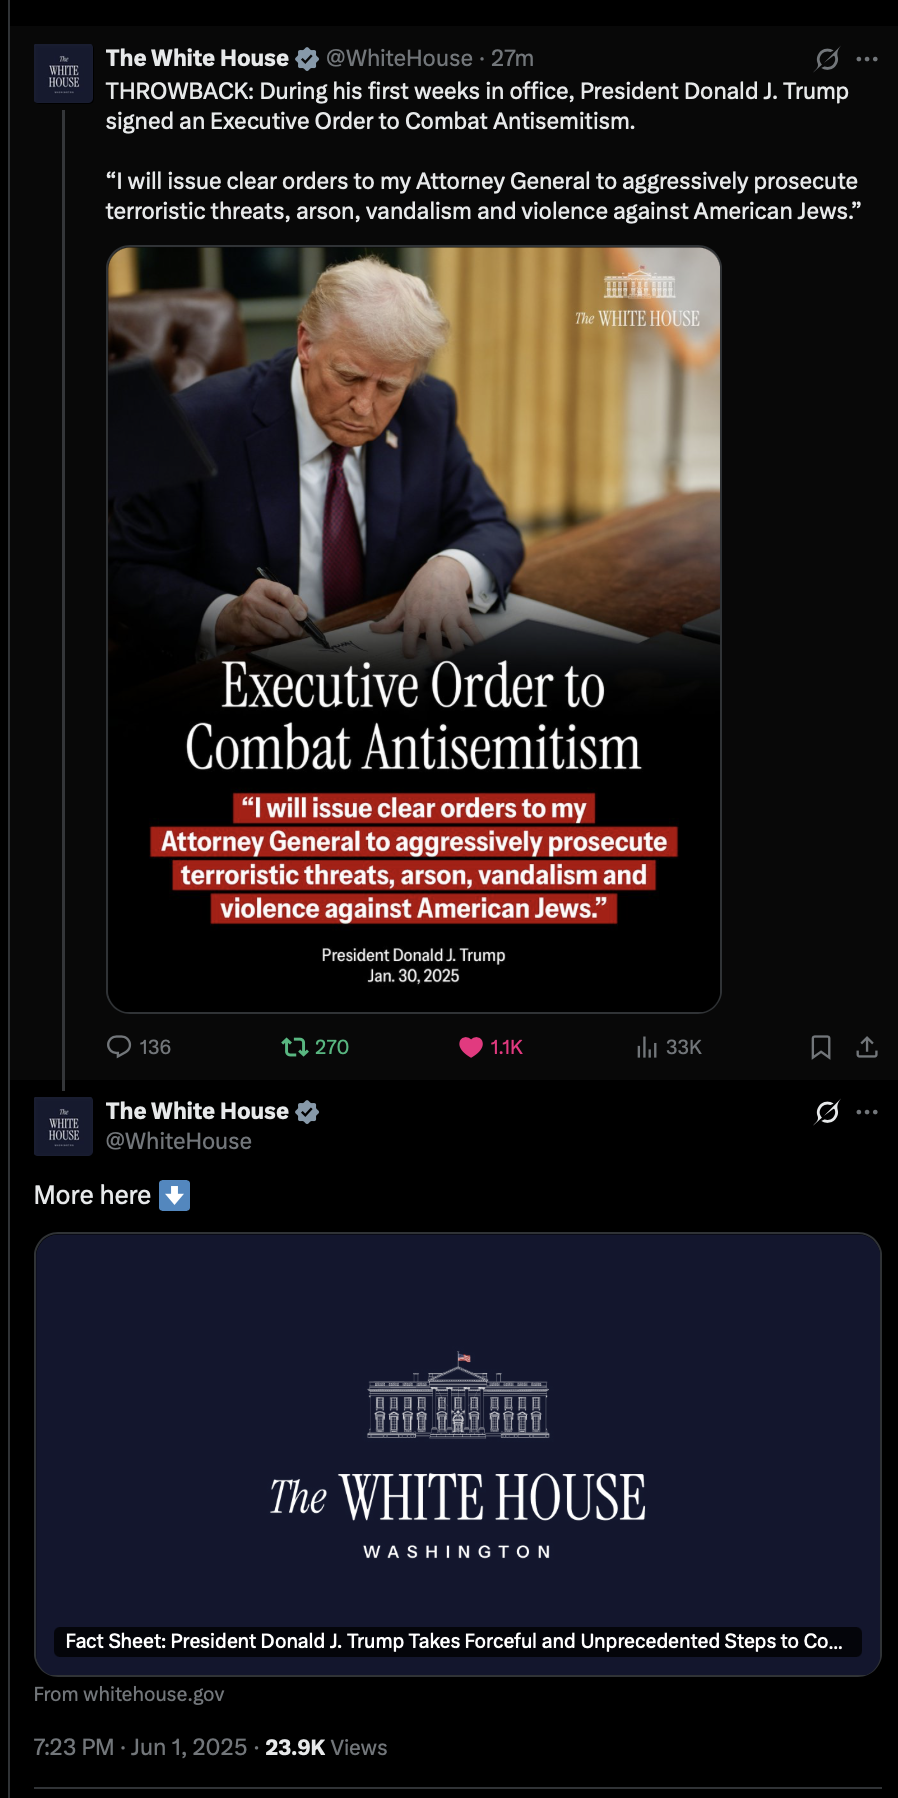
Task: Unlike the post via the pink heart
Action: (x=471, y=1047)
